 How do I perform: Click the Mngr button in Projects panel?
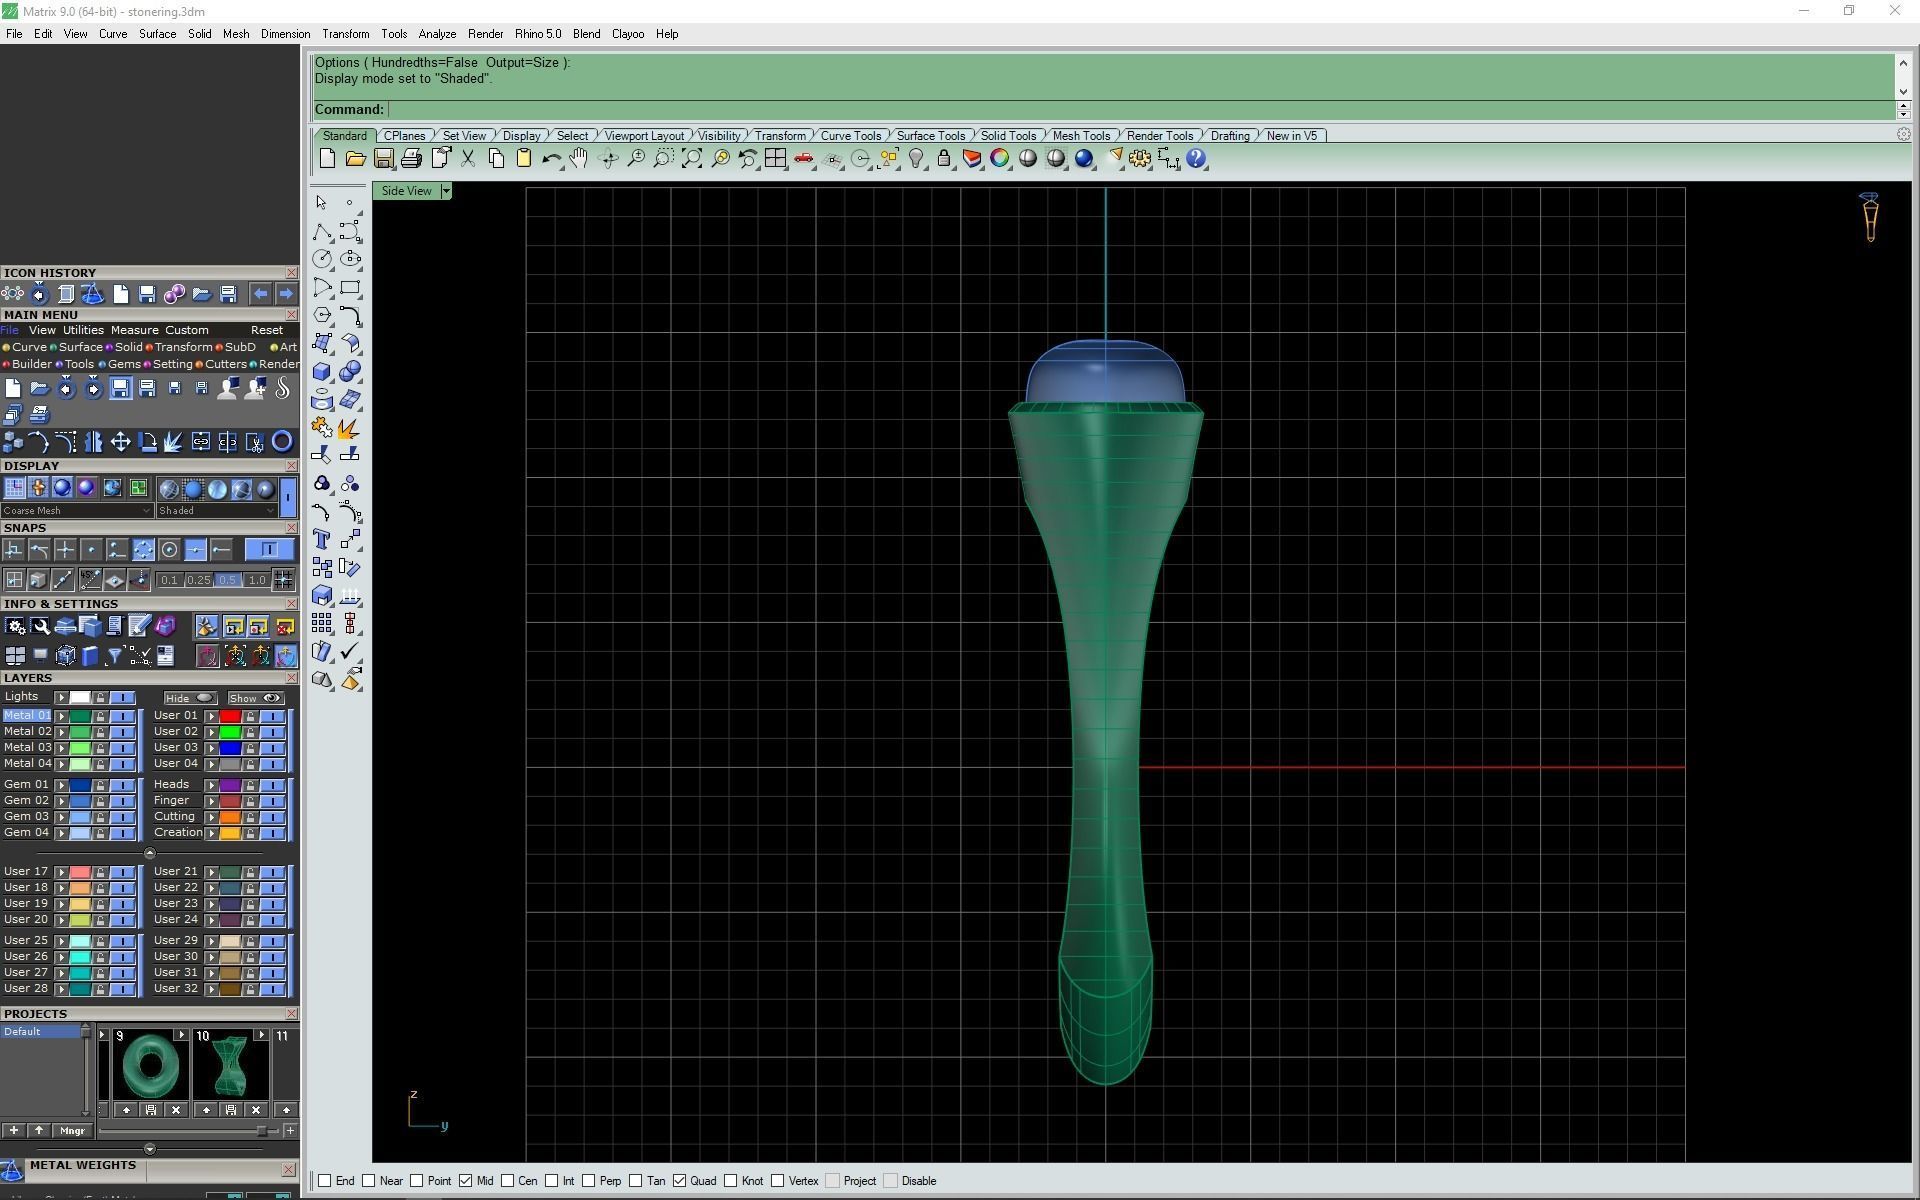[x=72, y=1131]
